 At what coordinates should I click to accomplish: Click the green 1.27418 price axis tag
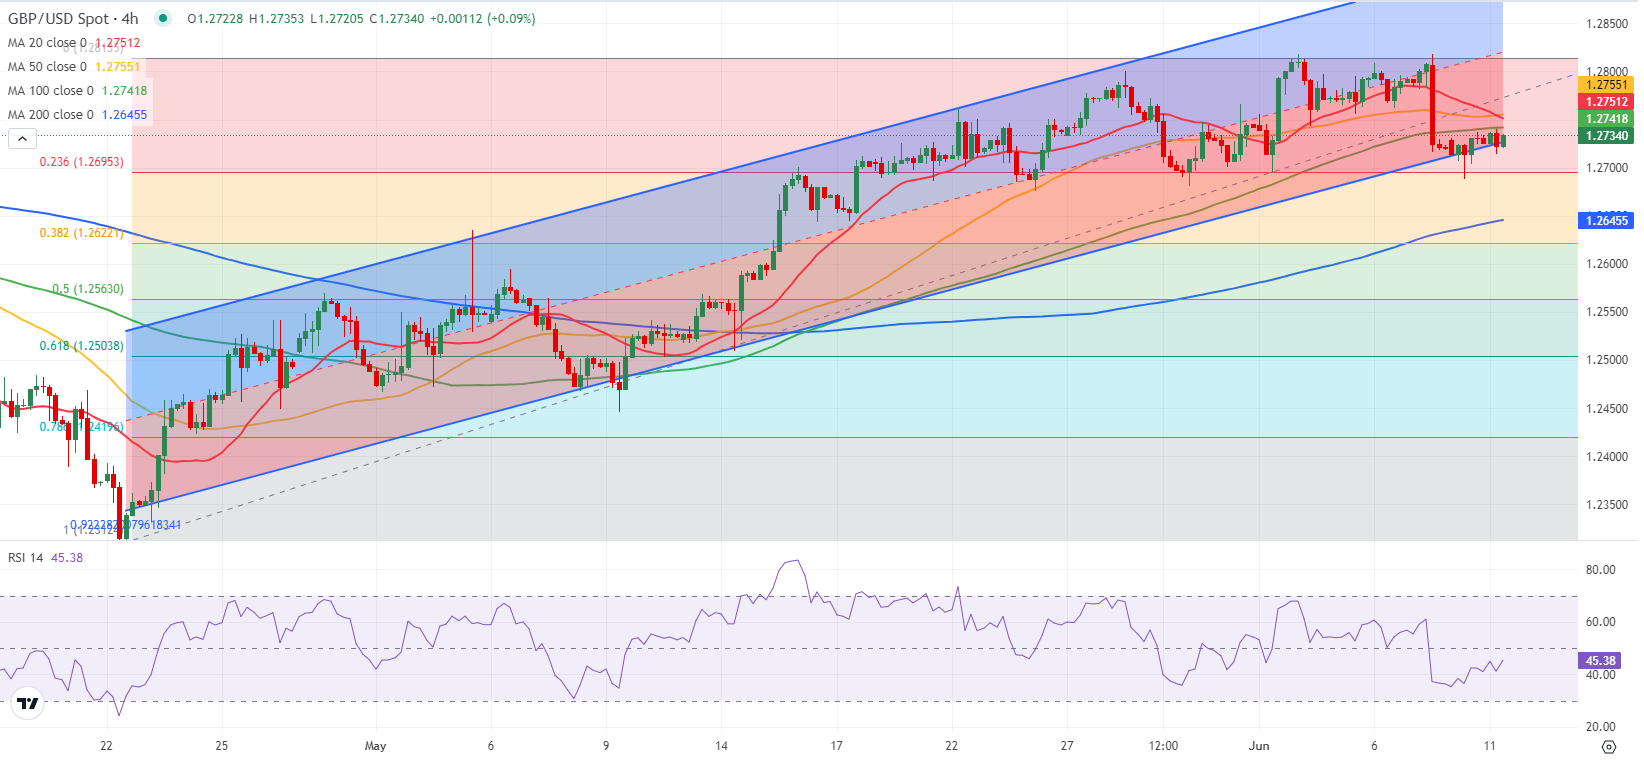click(x=1606, y=119)
